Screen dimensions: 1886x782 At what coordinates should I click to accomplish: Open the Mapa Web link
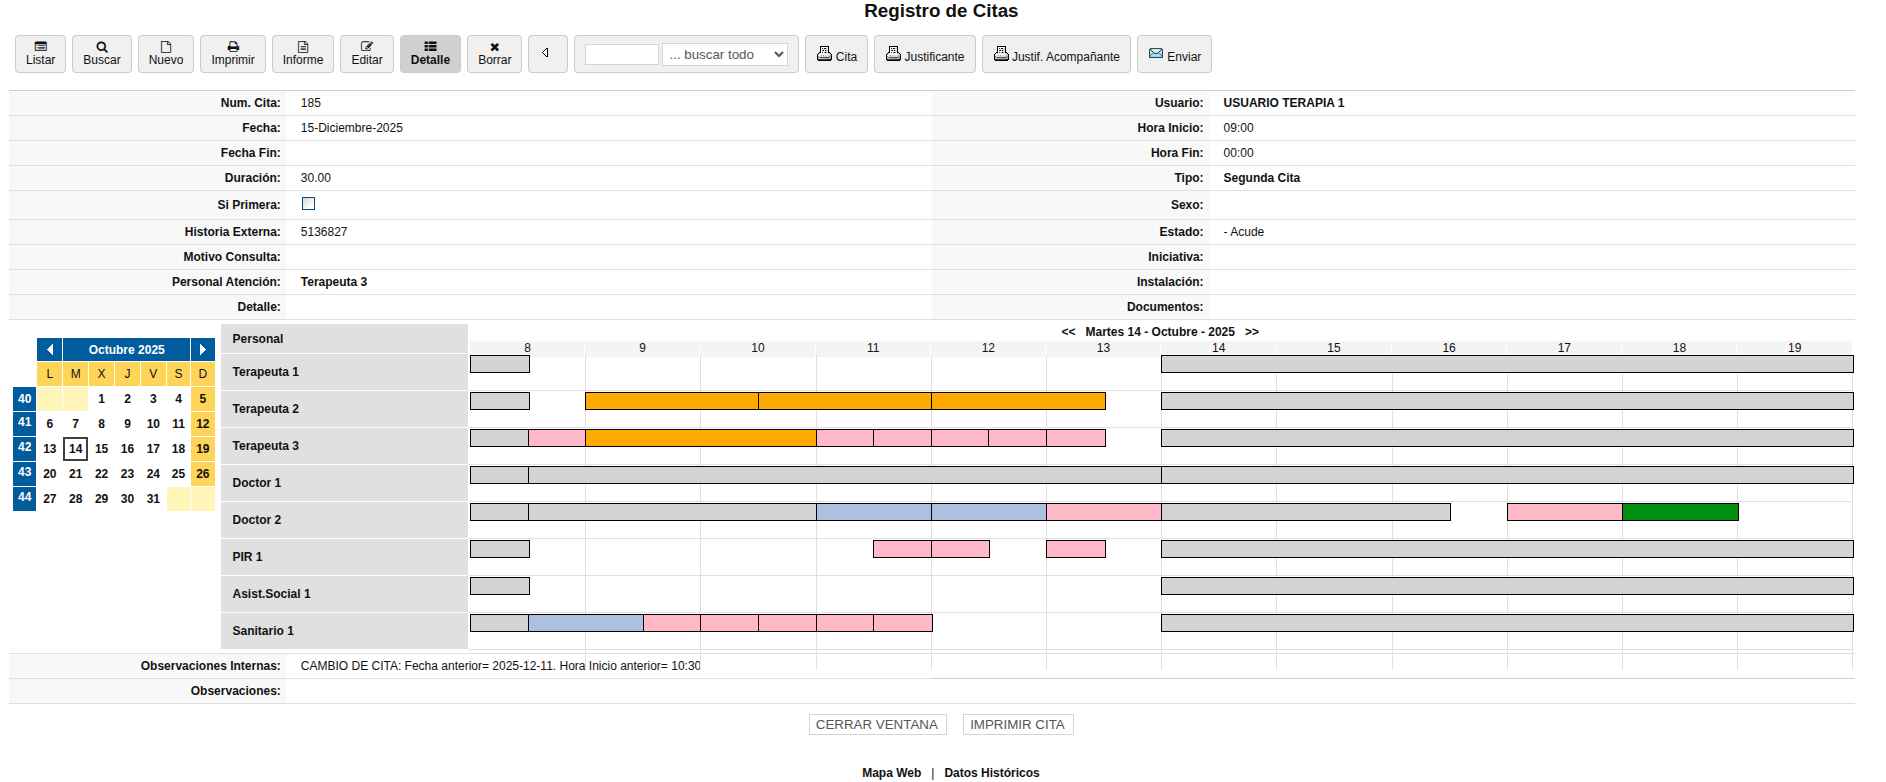click(x=891, y=773)
